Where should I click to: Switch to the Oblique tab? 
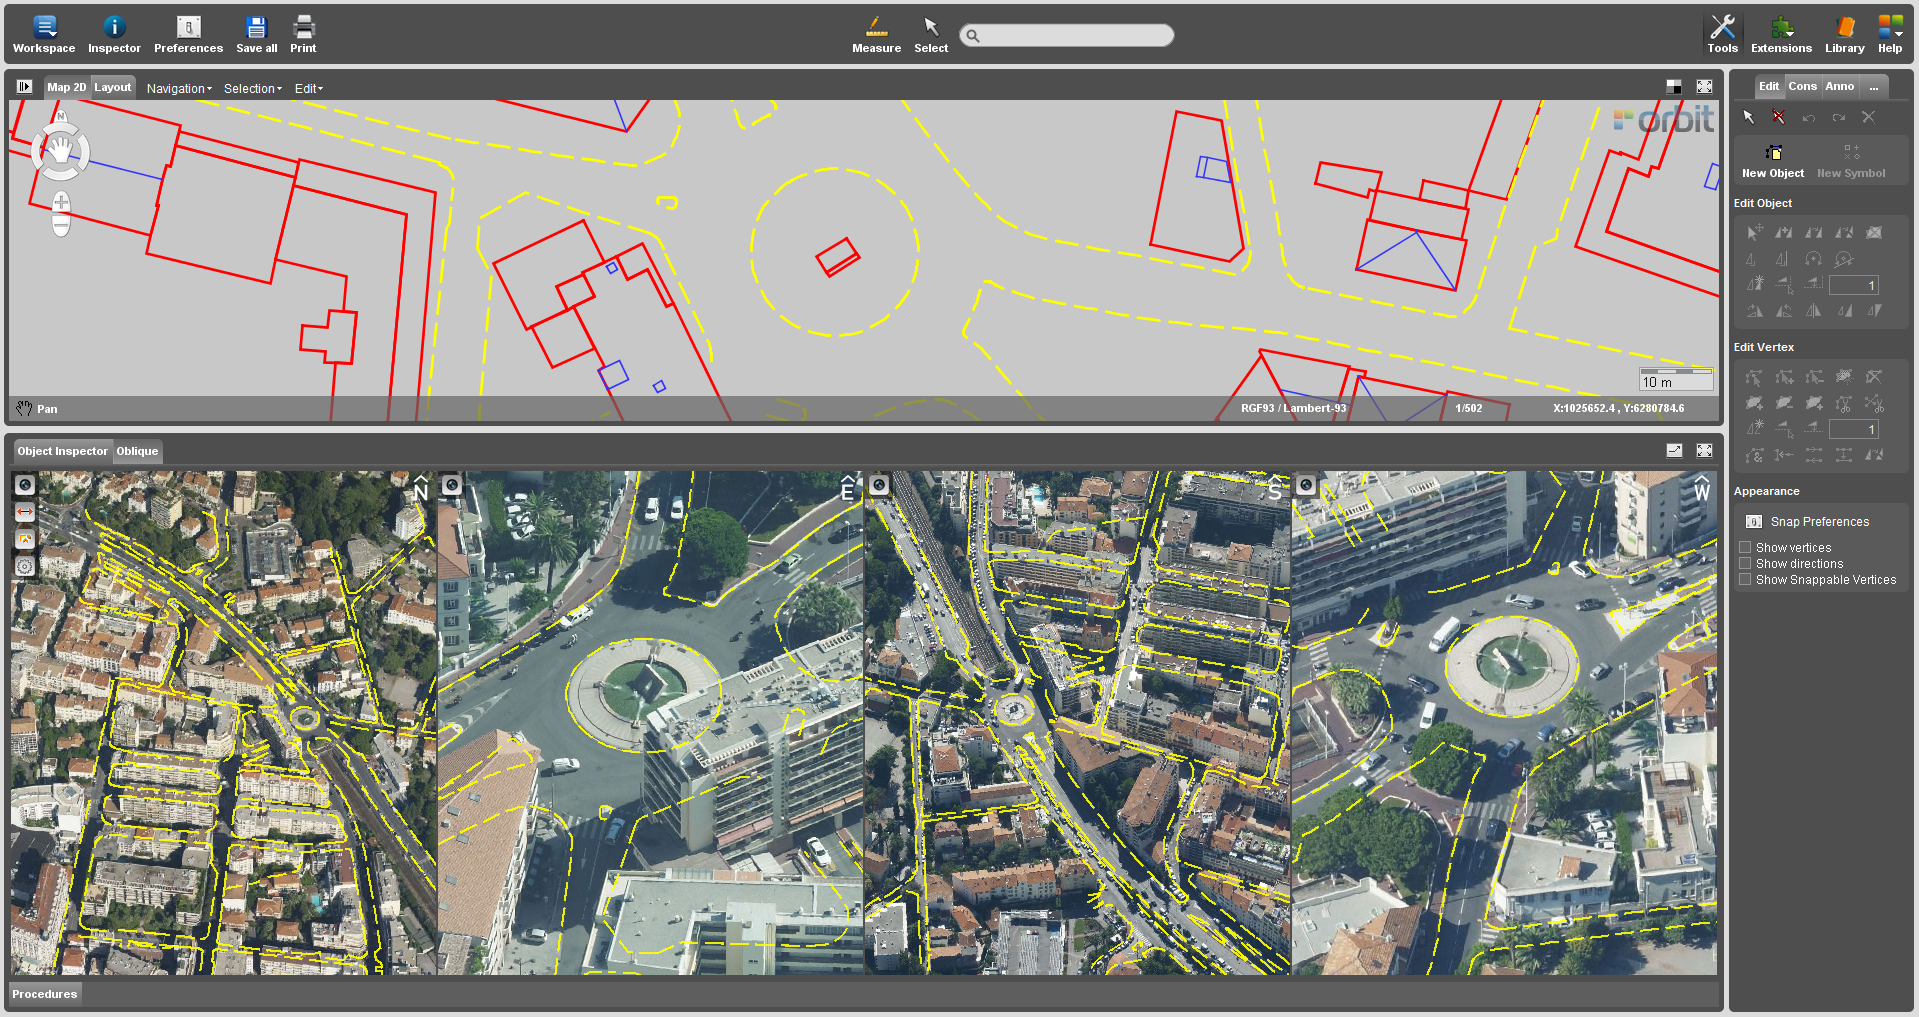pyautogui.click(x=137, y=451)
